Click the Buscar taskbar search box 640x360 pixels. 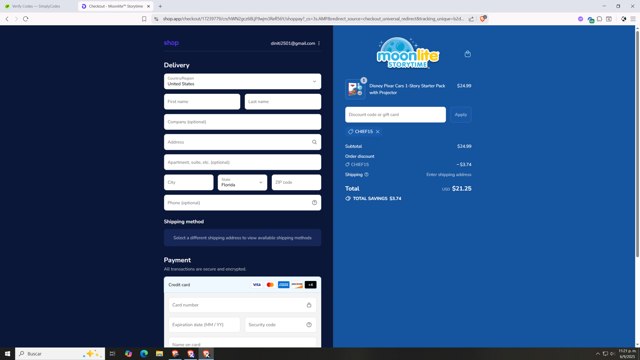(60, 354)
